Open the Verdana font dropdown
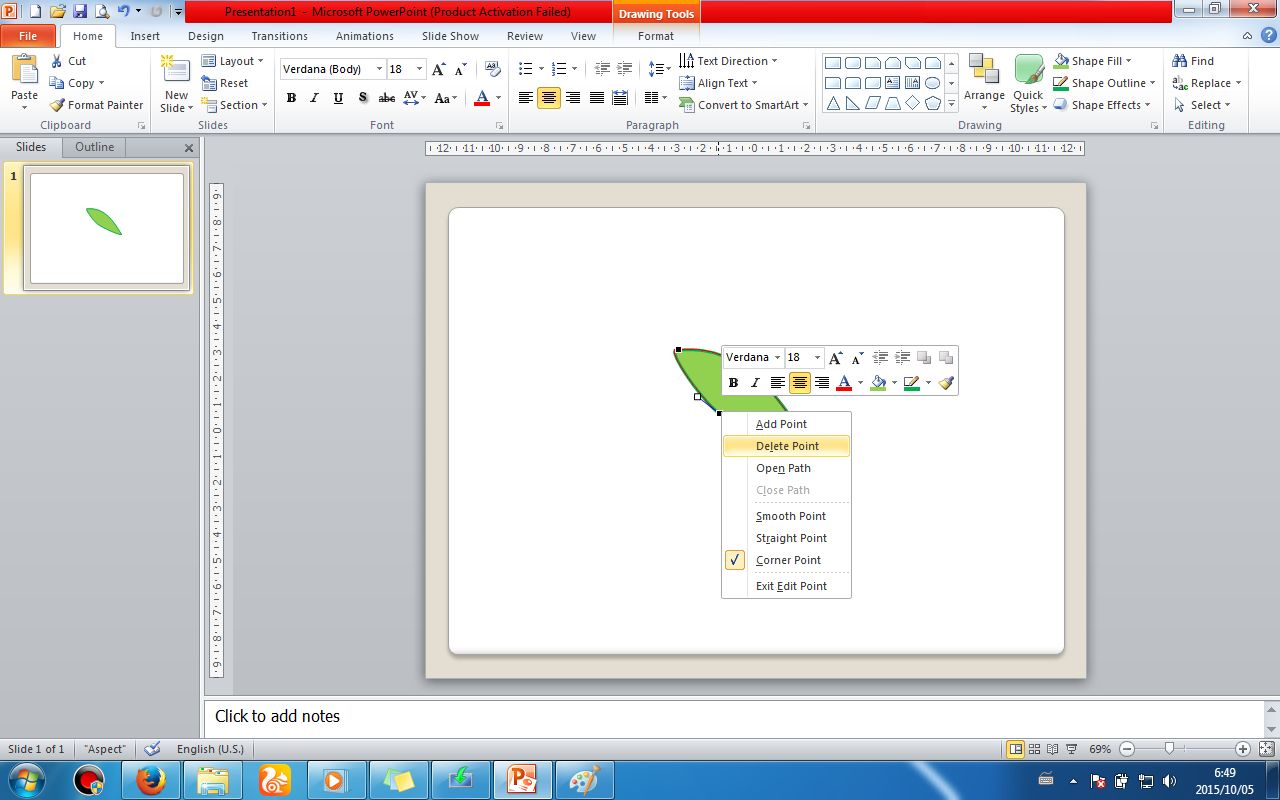The image size is (1280, 800). point(379,69)
